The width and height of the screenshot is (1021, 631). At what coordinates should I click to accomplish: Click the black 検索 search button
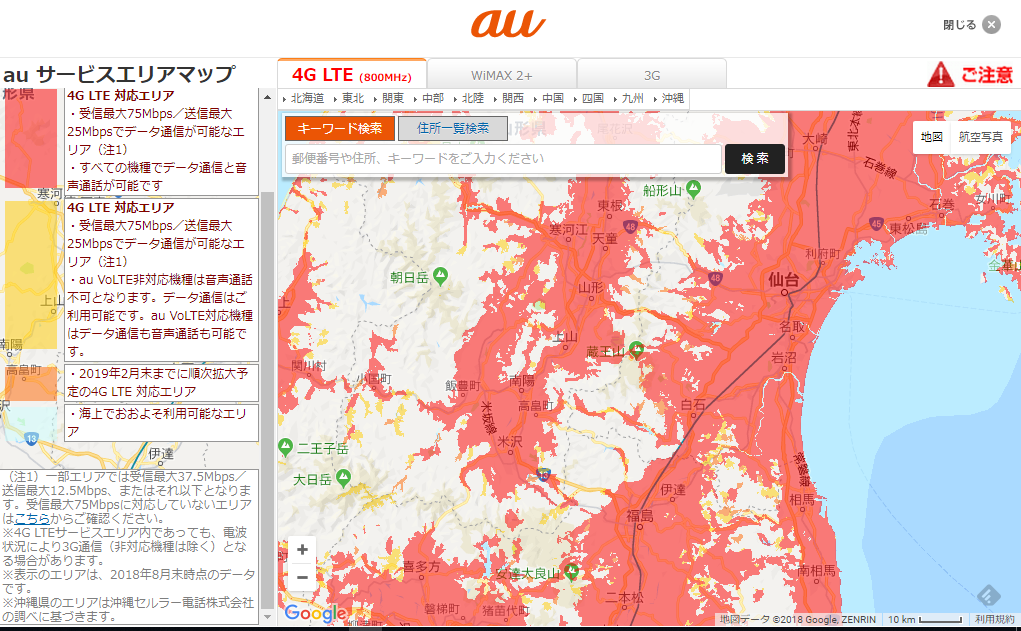[x=755, y=159]
